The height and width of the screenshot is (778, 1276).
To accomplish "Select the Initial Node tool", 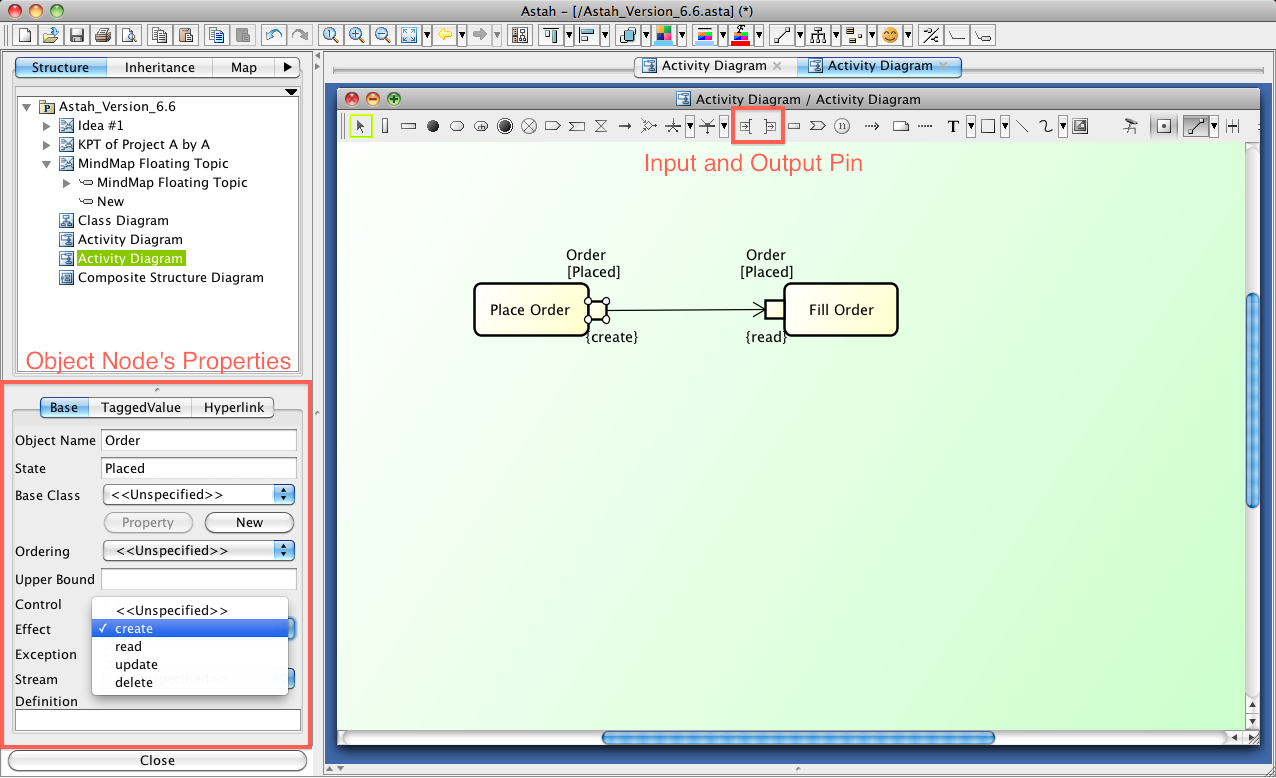I will coord(433,126).
